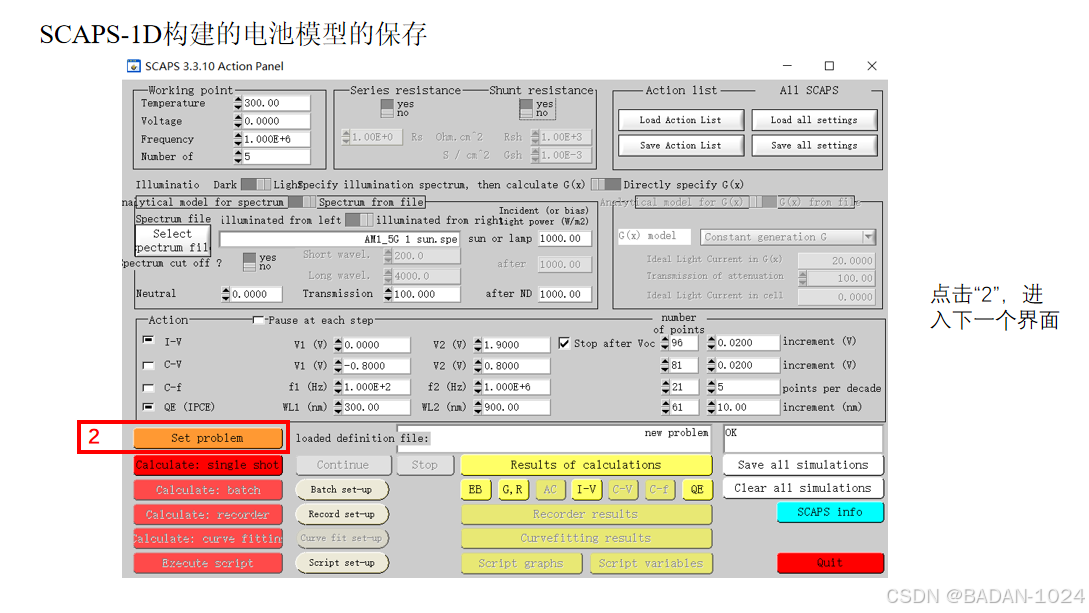Click I-V V1 stepper arrows
The image size is (1089, 613).
tap(338, 344)
